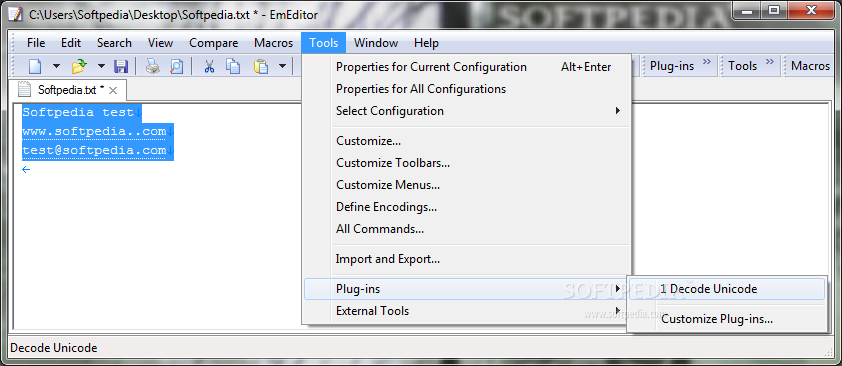Click the Open folder icon
842x366 pixels.
[79, 67]
